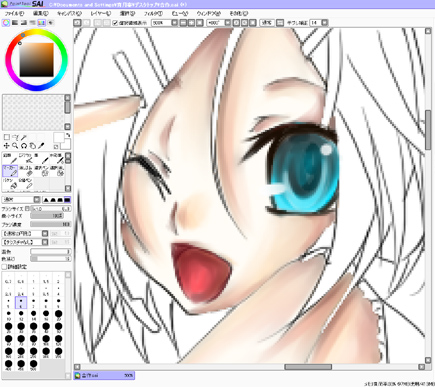Open the rotation angle dropdown
The width and height of the screenshot is (435, 388).
click(x=228, y=23)
